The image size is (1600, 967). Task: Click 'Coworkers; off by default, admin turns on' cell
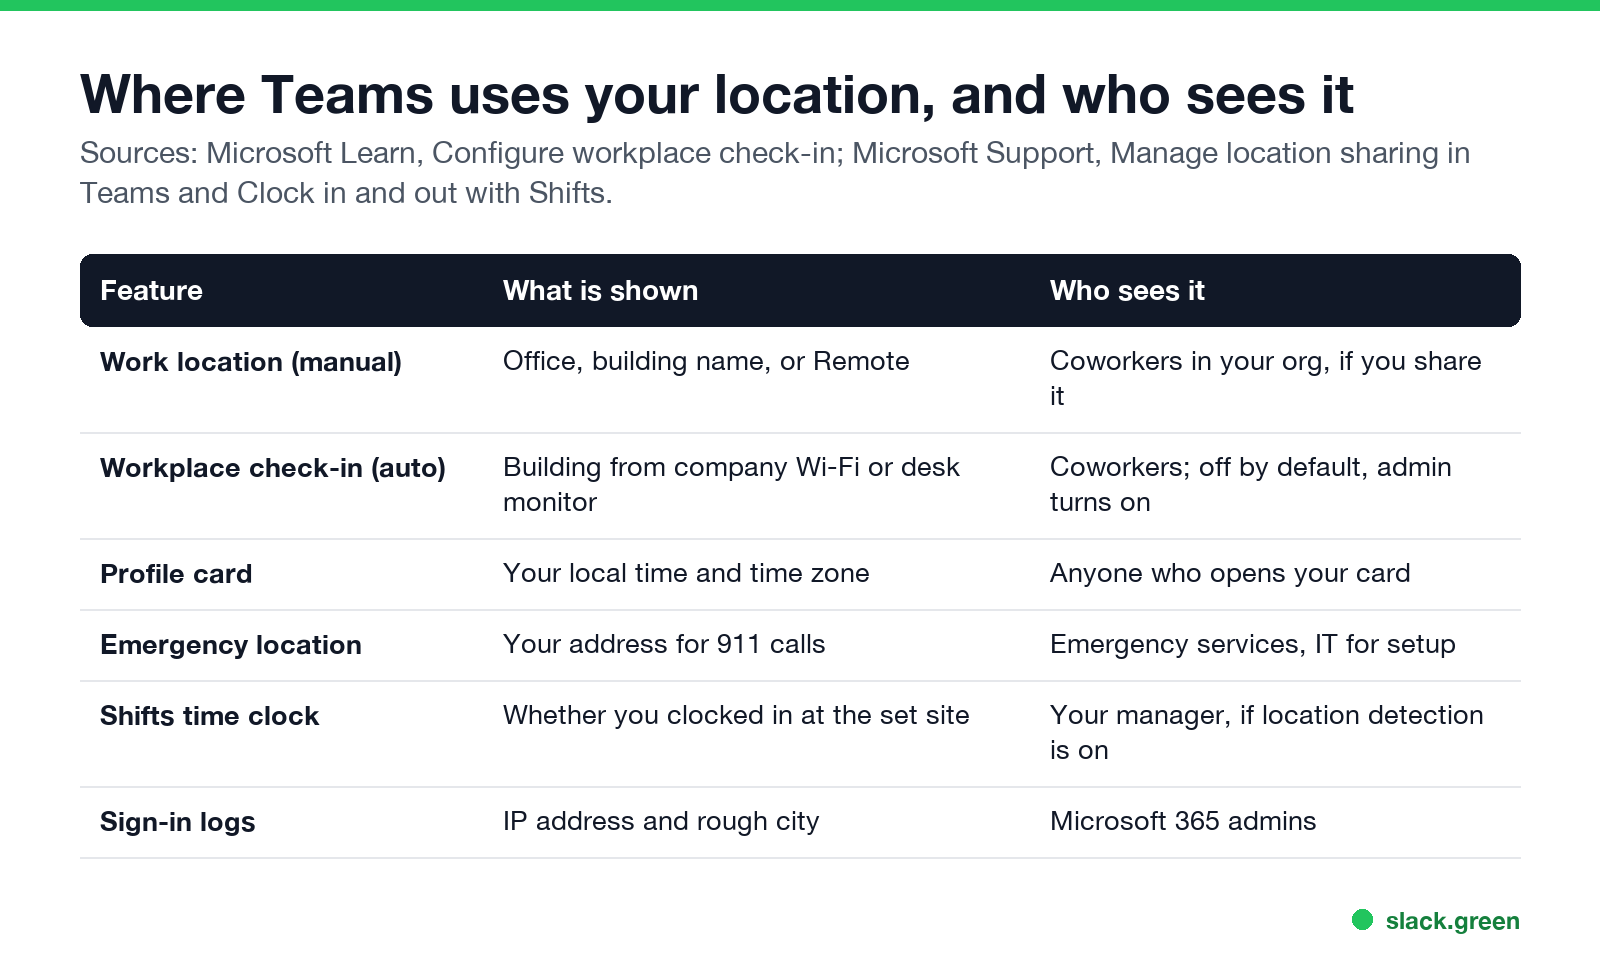[x=1250, y=485]
